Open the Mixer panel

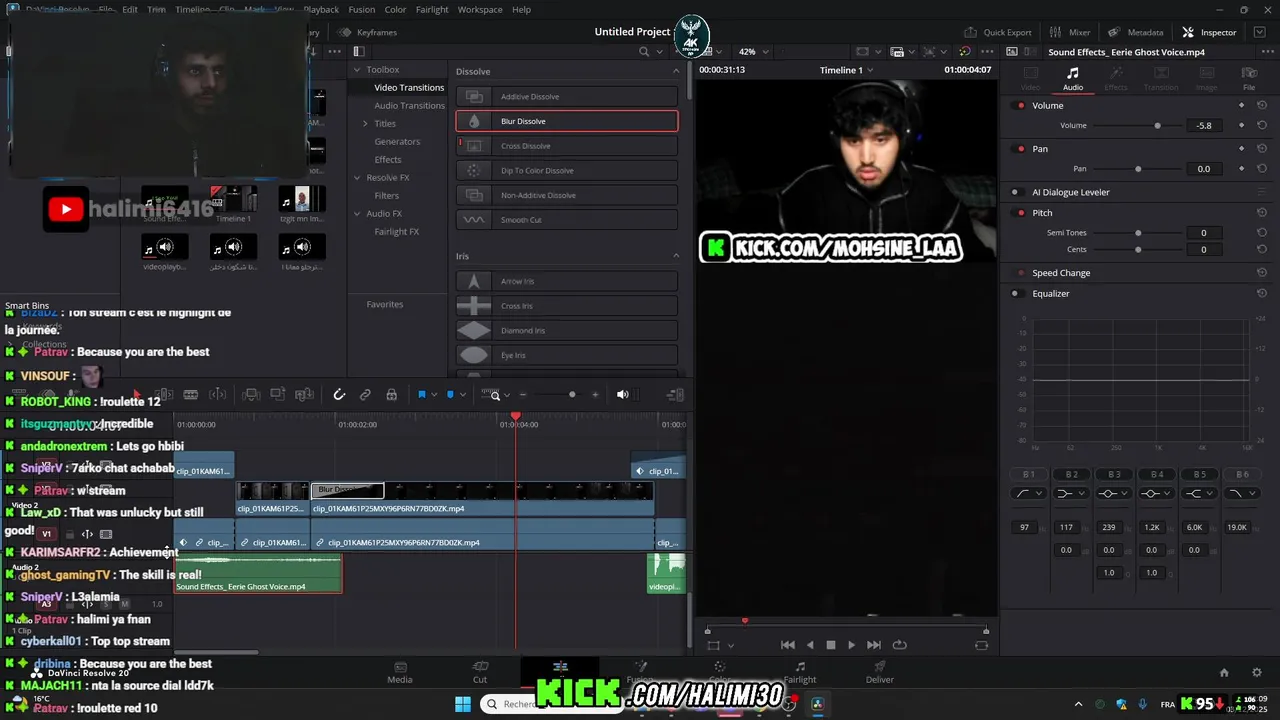point(1071,32)
